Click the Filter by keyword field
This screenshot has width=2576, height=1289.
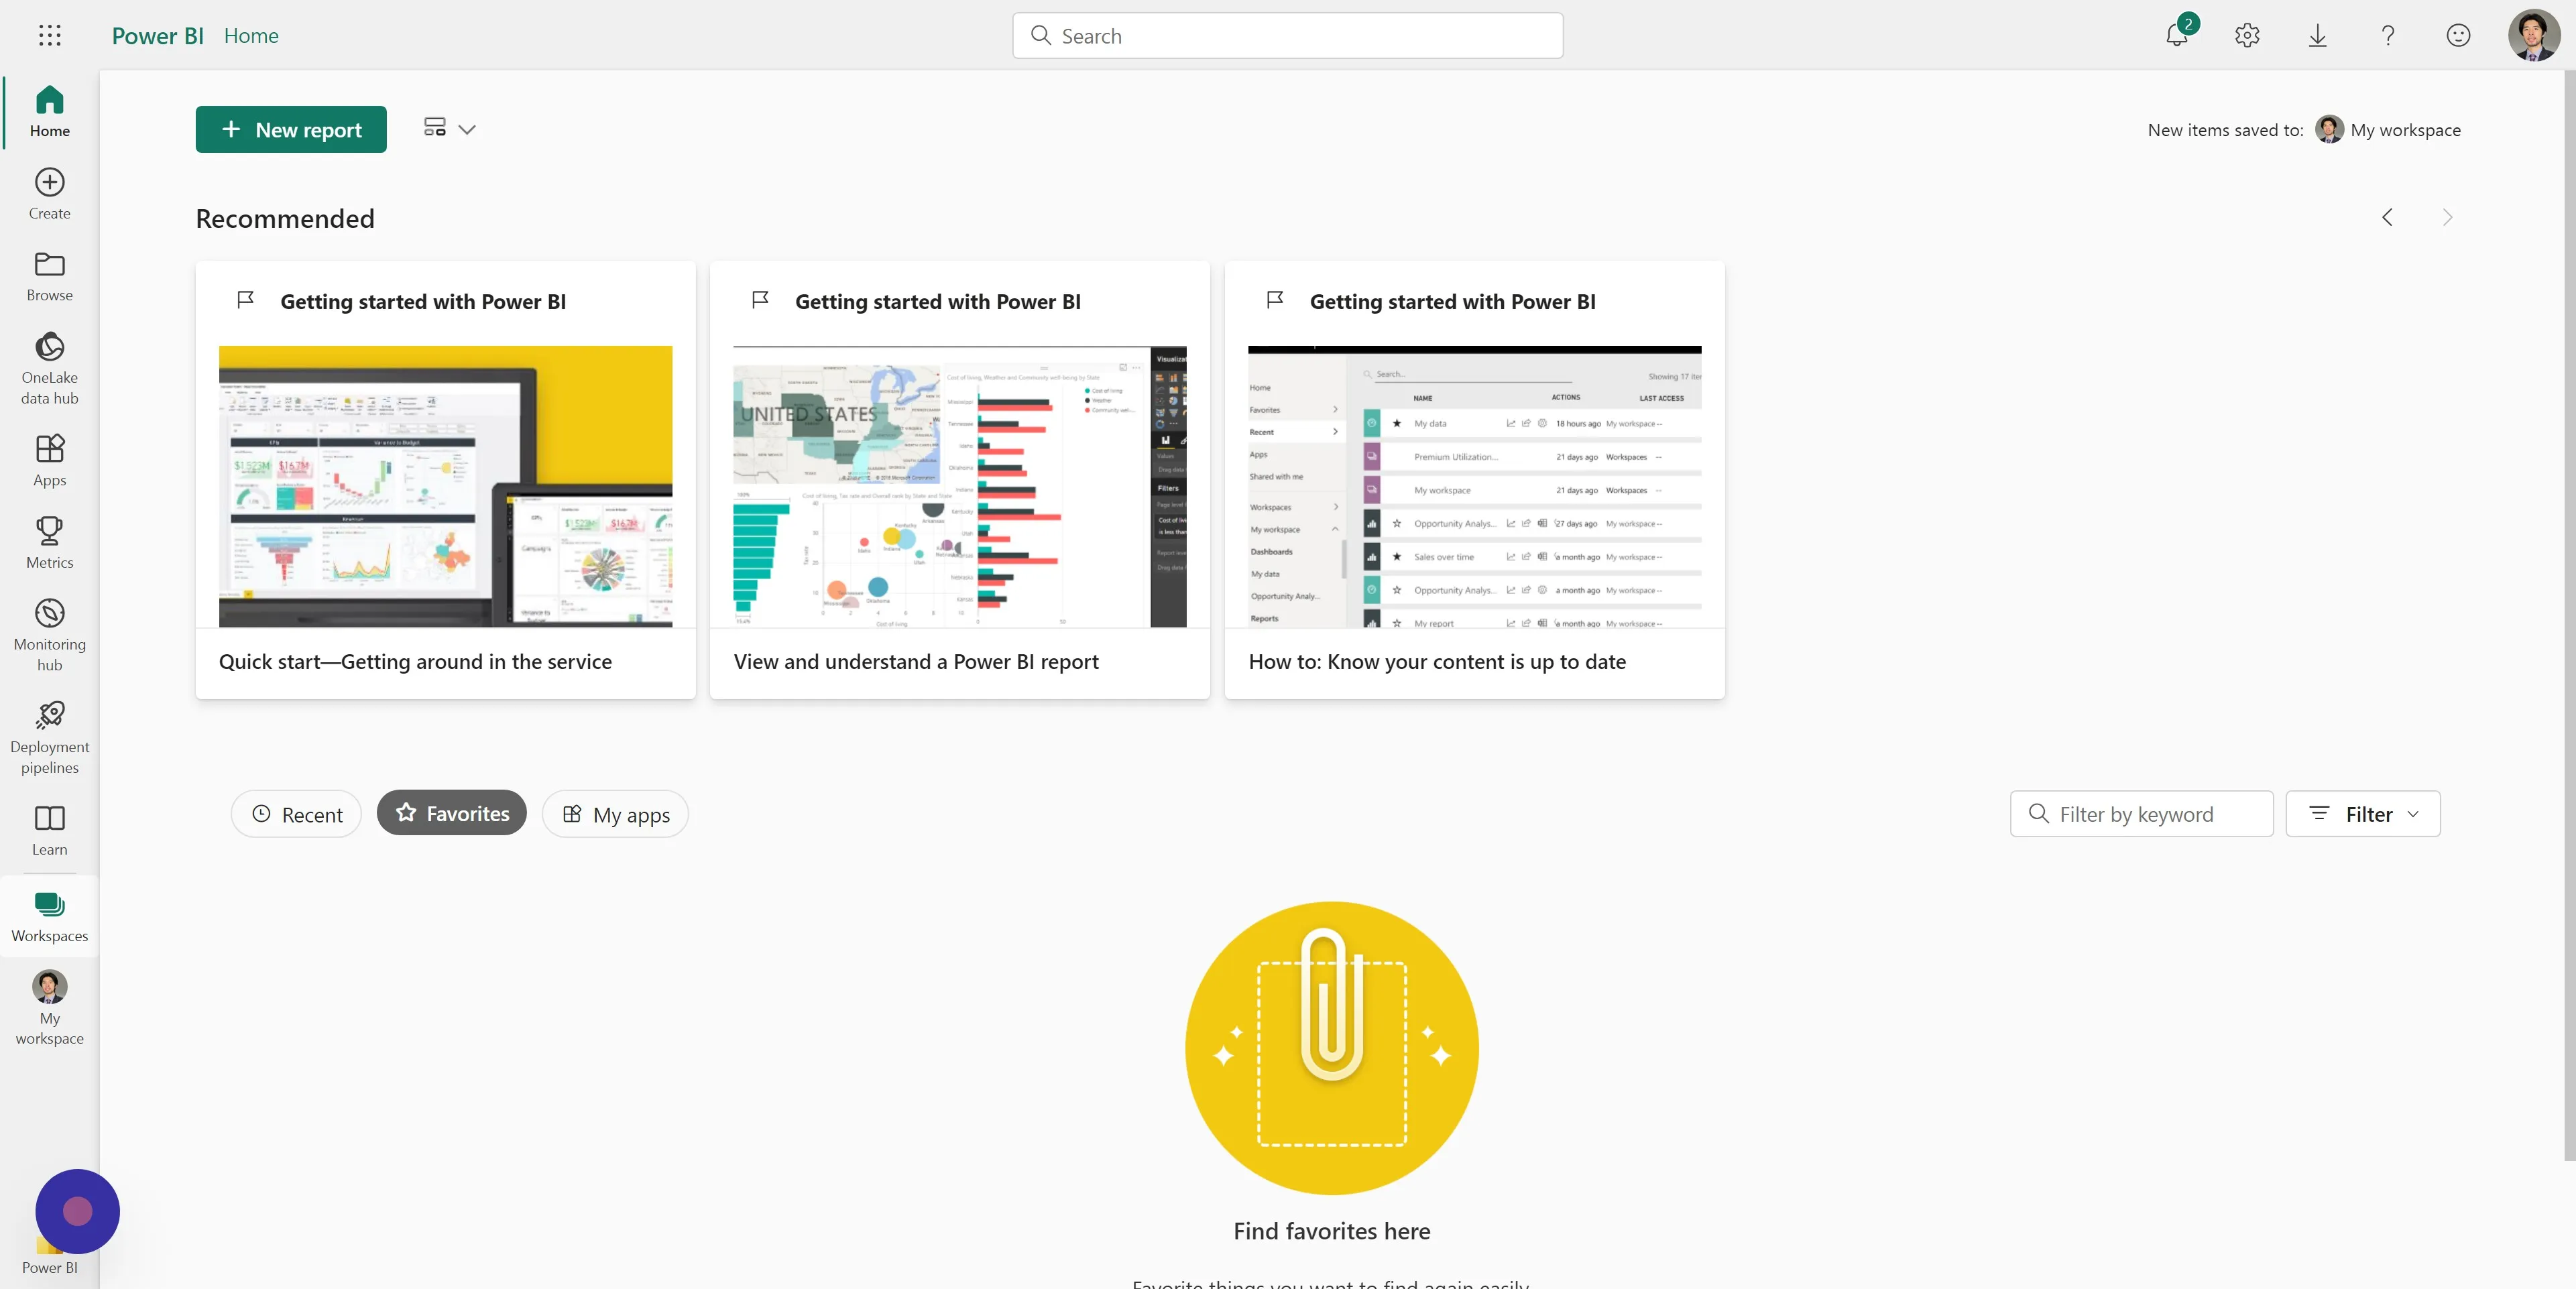click(2142, 814)
